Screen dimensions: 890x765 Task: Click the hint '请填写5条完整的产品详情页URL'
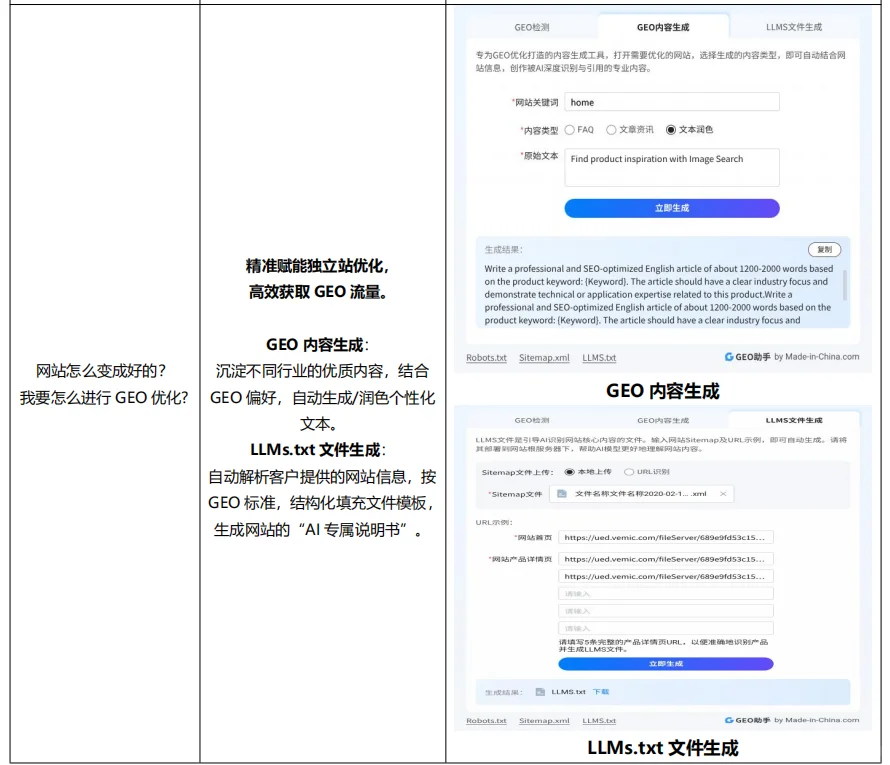pos(663,646)
